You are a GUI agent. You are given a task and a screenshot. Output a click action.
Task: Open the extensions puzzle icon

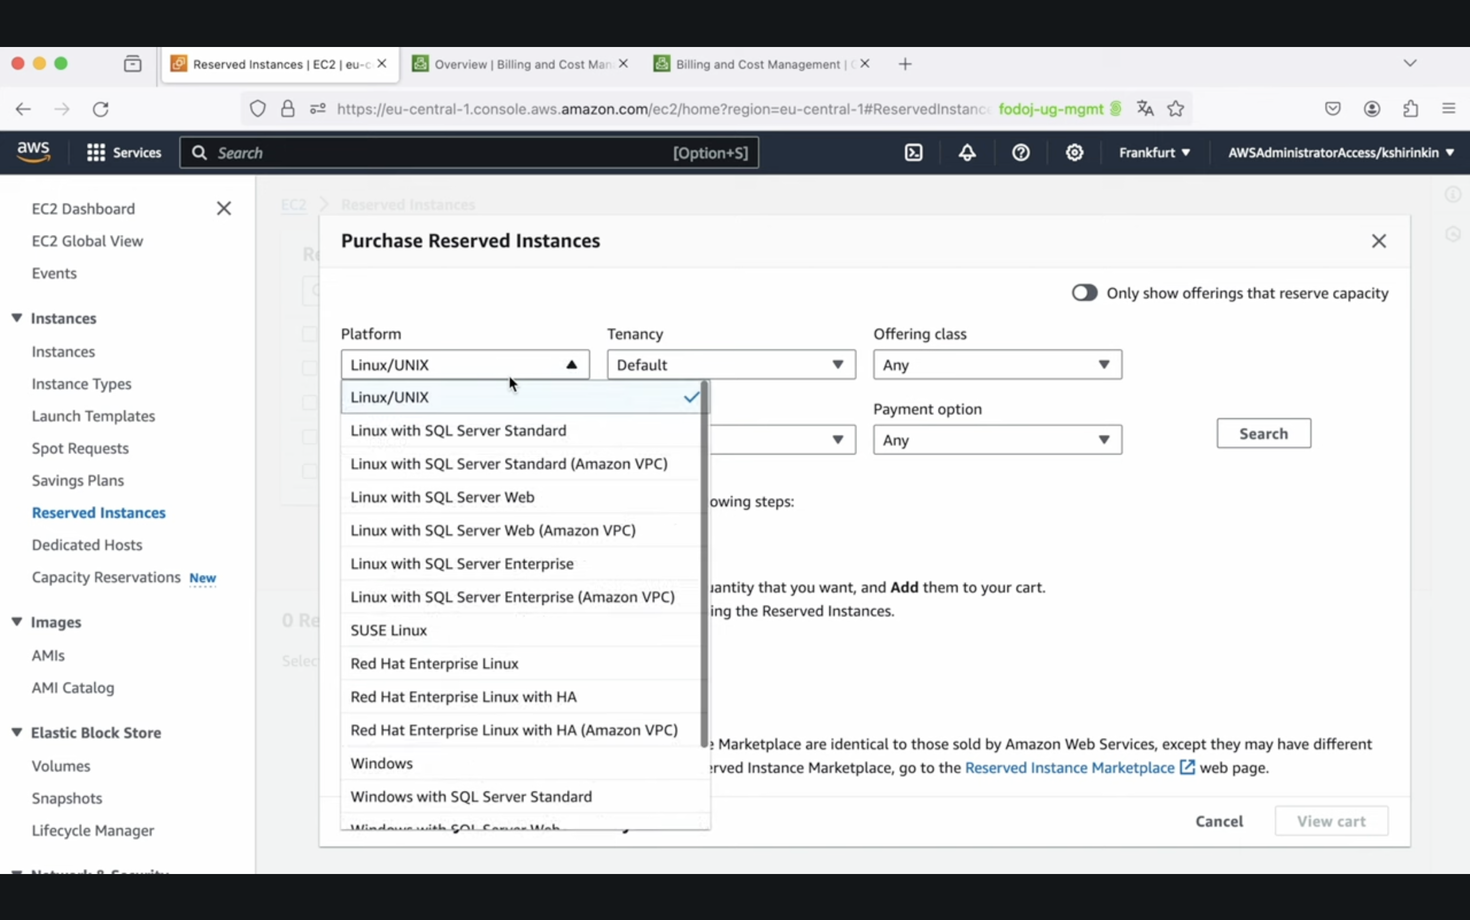point(1411,109)
